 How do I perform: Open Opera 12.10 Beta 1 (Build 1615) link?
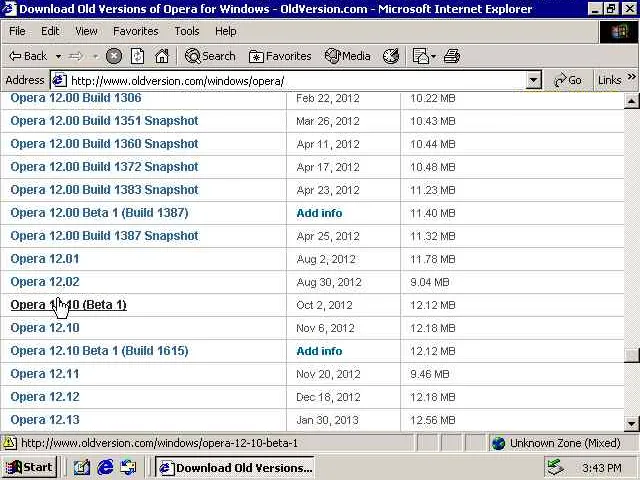click(100, 351)
